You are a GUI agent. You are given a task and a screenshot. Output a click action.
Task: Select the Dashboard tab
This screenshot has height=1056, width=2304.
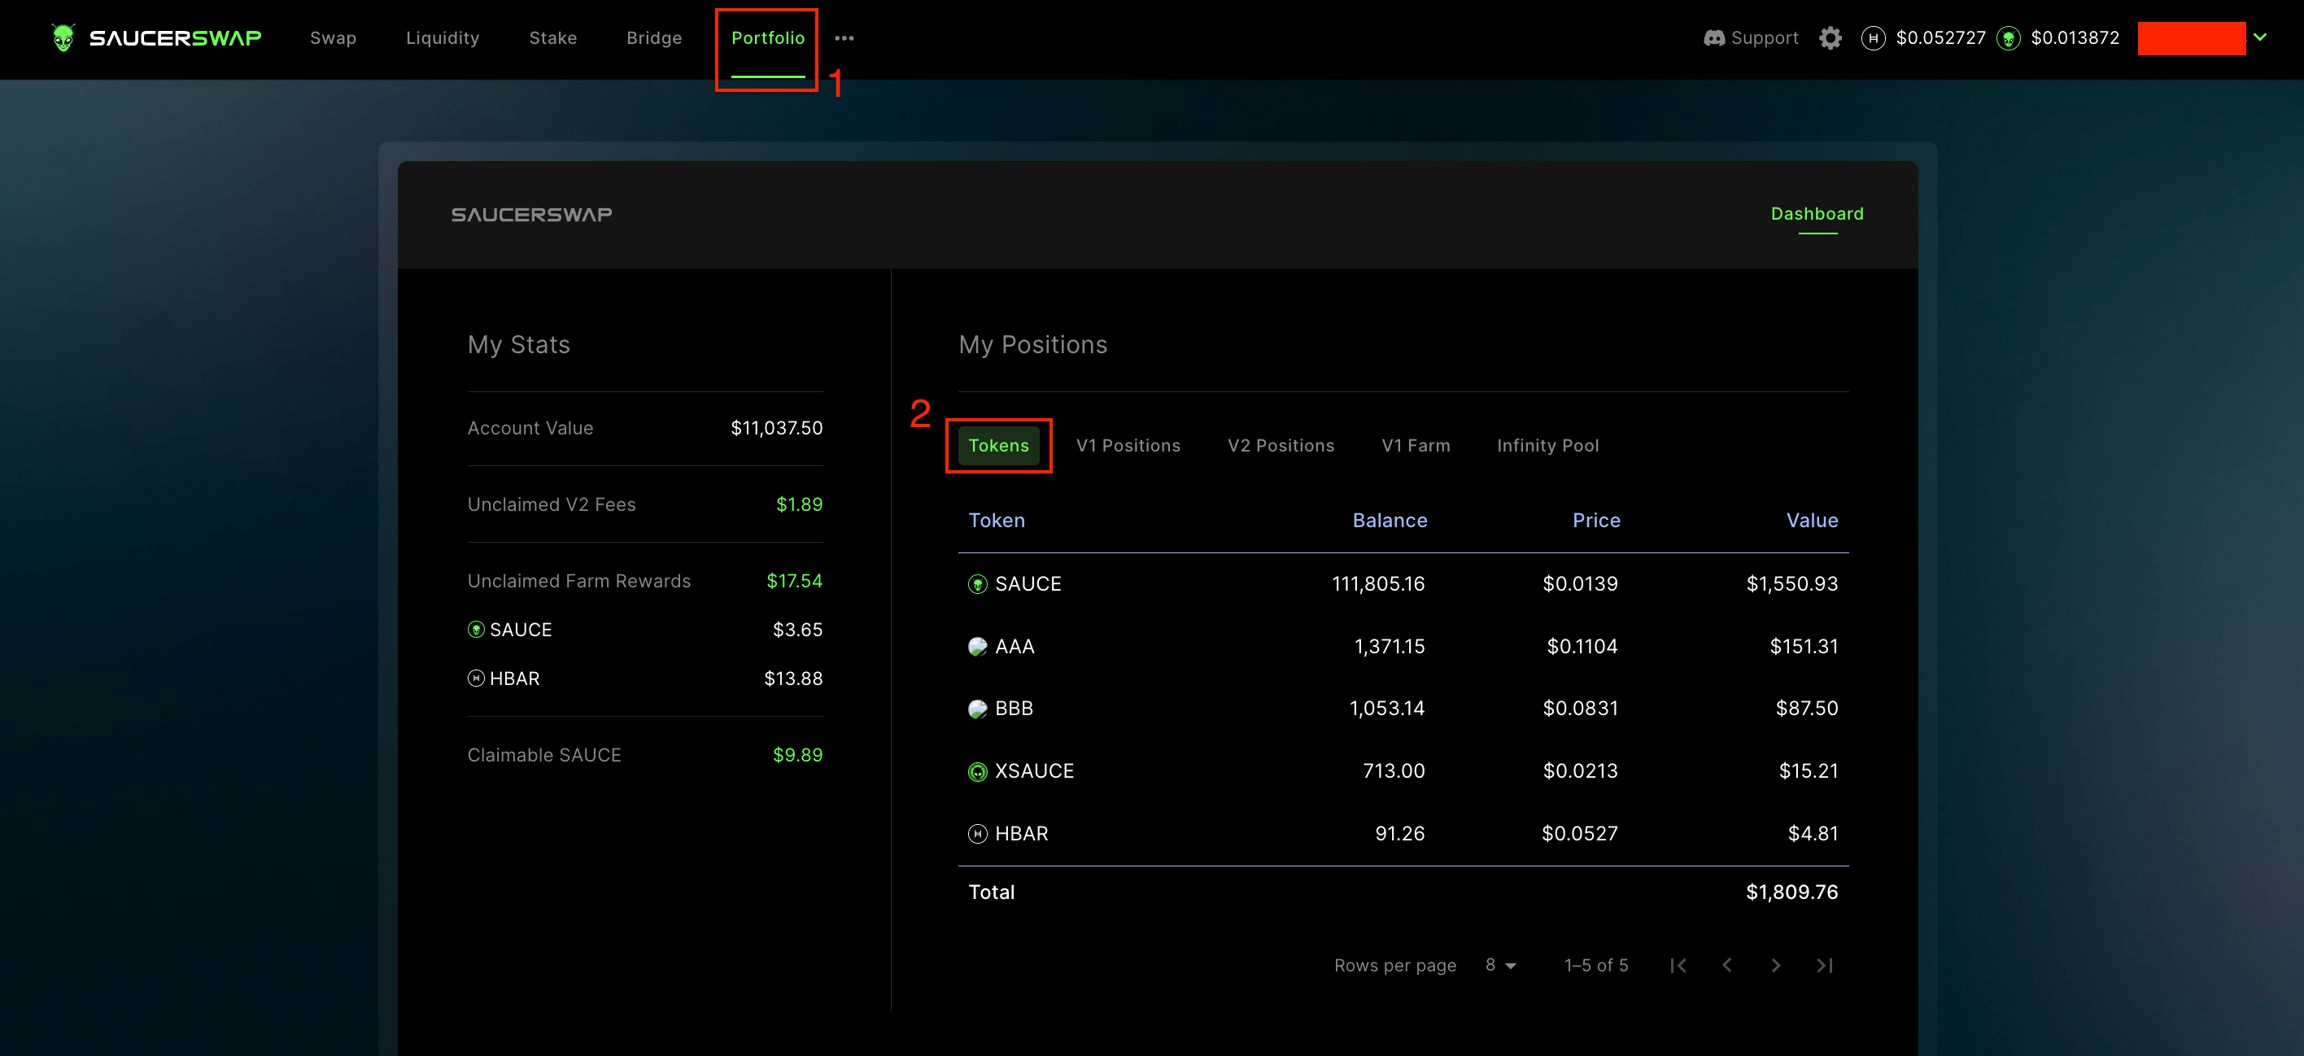(x=1817, y=214)
